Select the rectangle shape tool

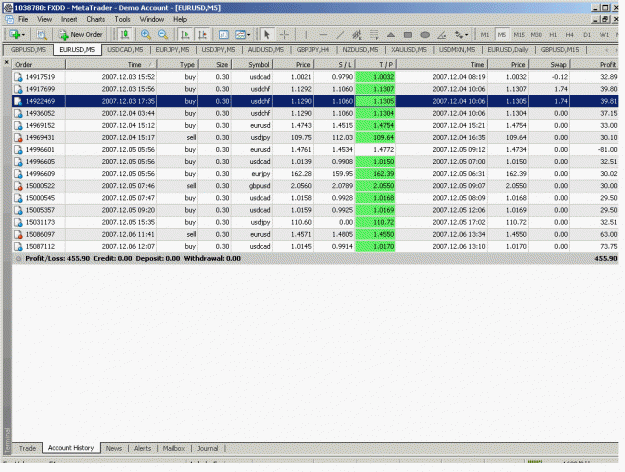click(x=408, y=35)
